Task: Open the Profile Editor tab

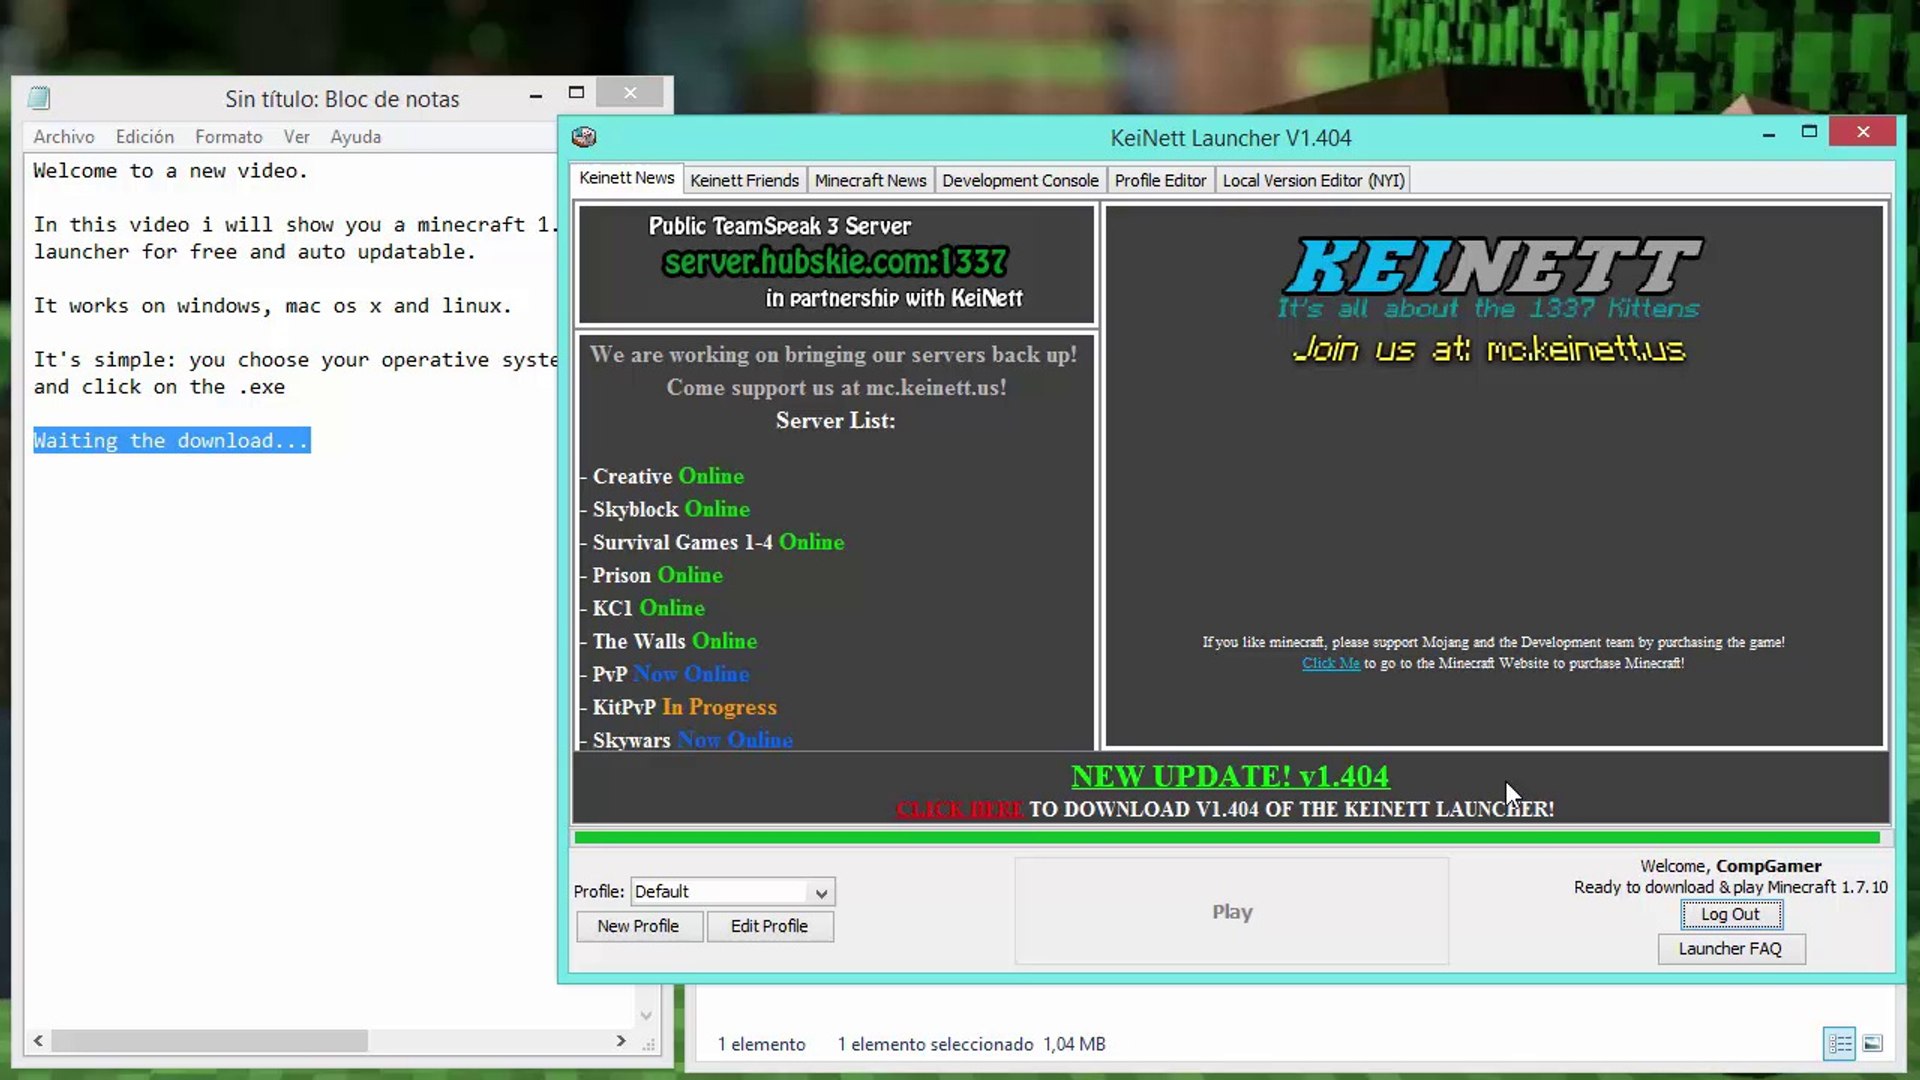Action: click(x=1160, y=180)
